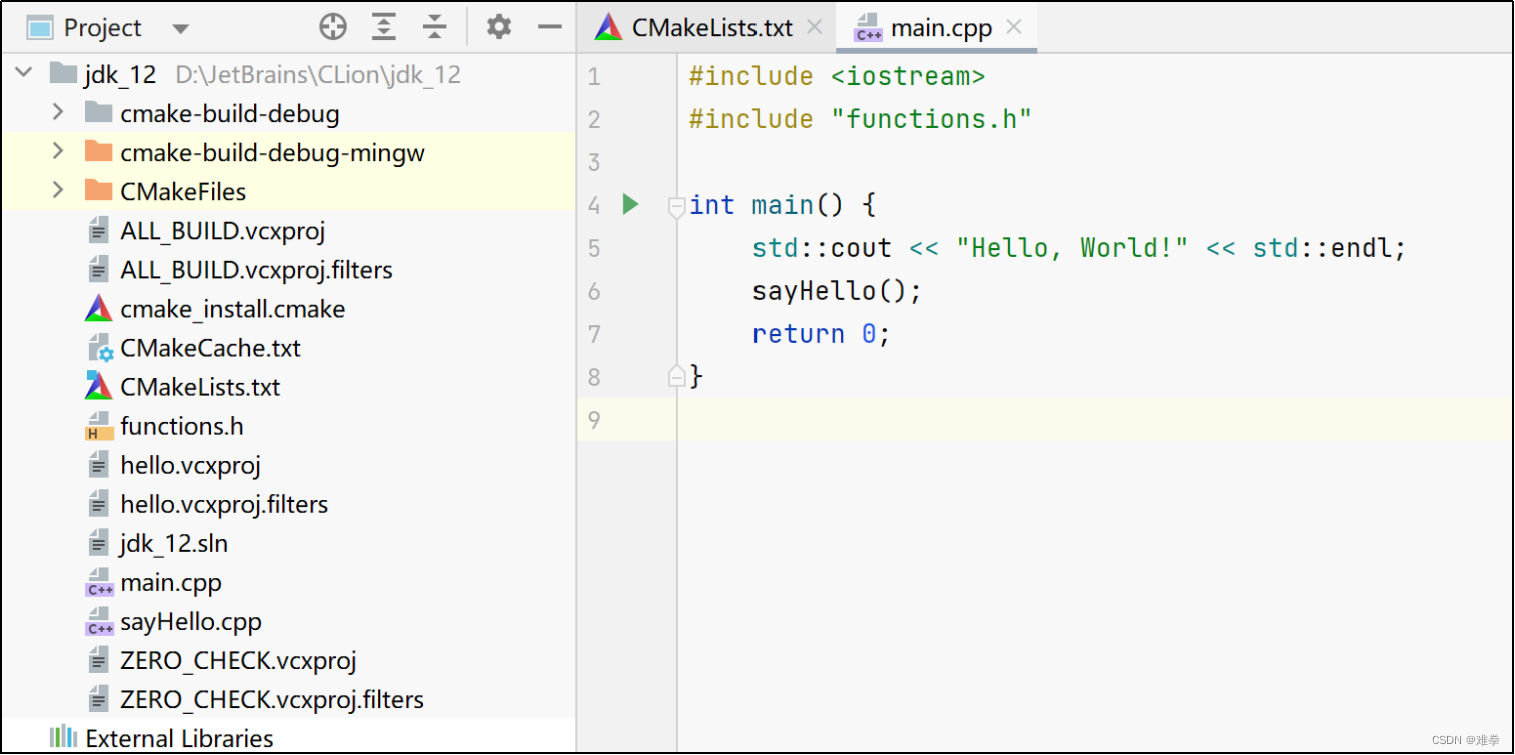Click the Project panel window icon
This screenshot has height=755, width=1515.
pos(39,28)
